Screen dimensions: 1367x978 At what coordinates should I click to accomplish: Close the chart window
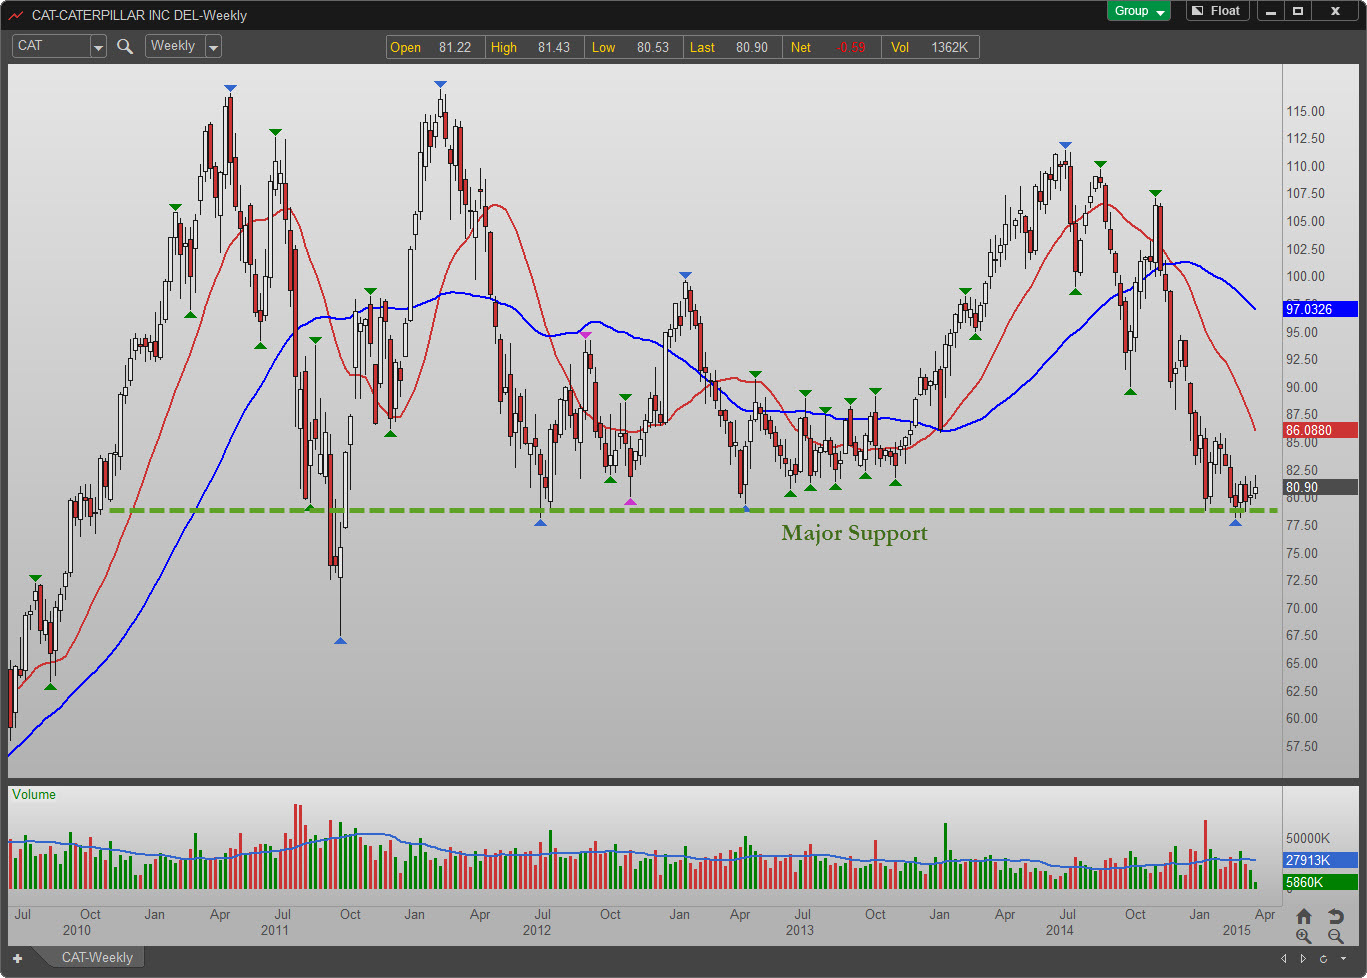click(1335, 11)
